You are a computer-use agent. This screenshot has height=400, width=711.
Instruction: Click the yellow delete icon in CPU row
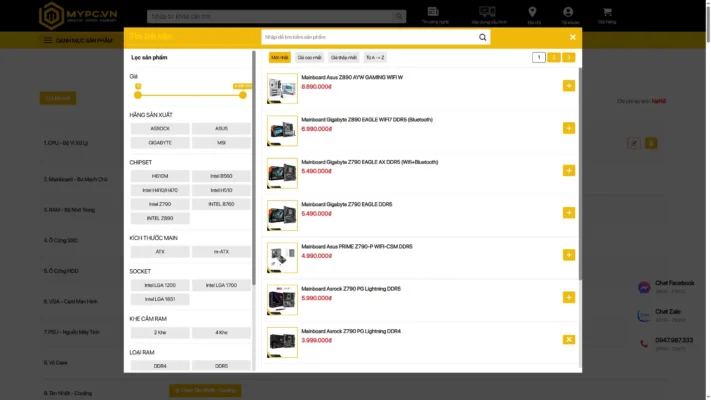point(651,143)
